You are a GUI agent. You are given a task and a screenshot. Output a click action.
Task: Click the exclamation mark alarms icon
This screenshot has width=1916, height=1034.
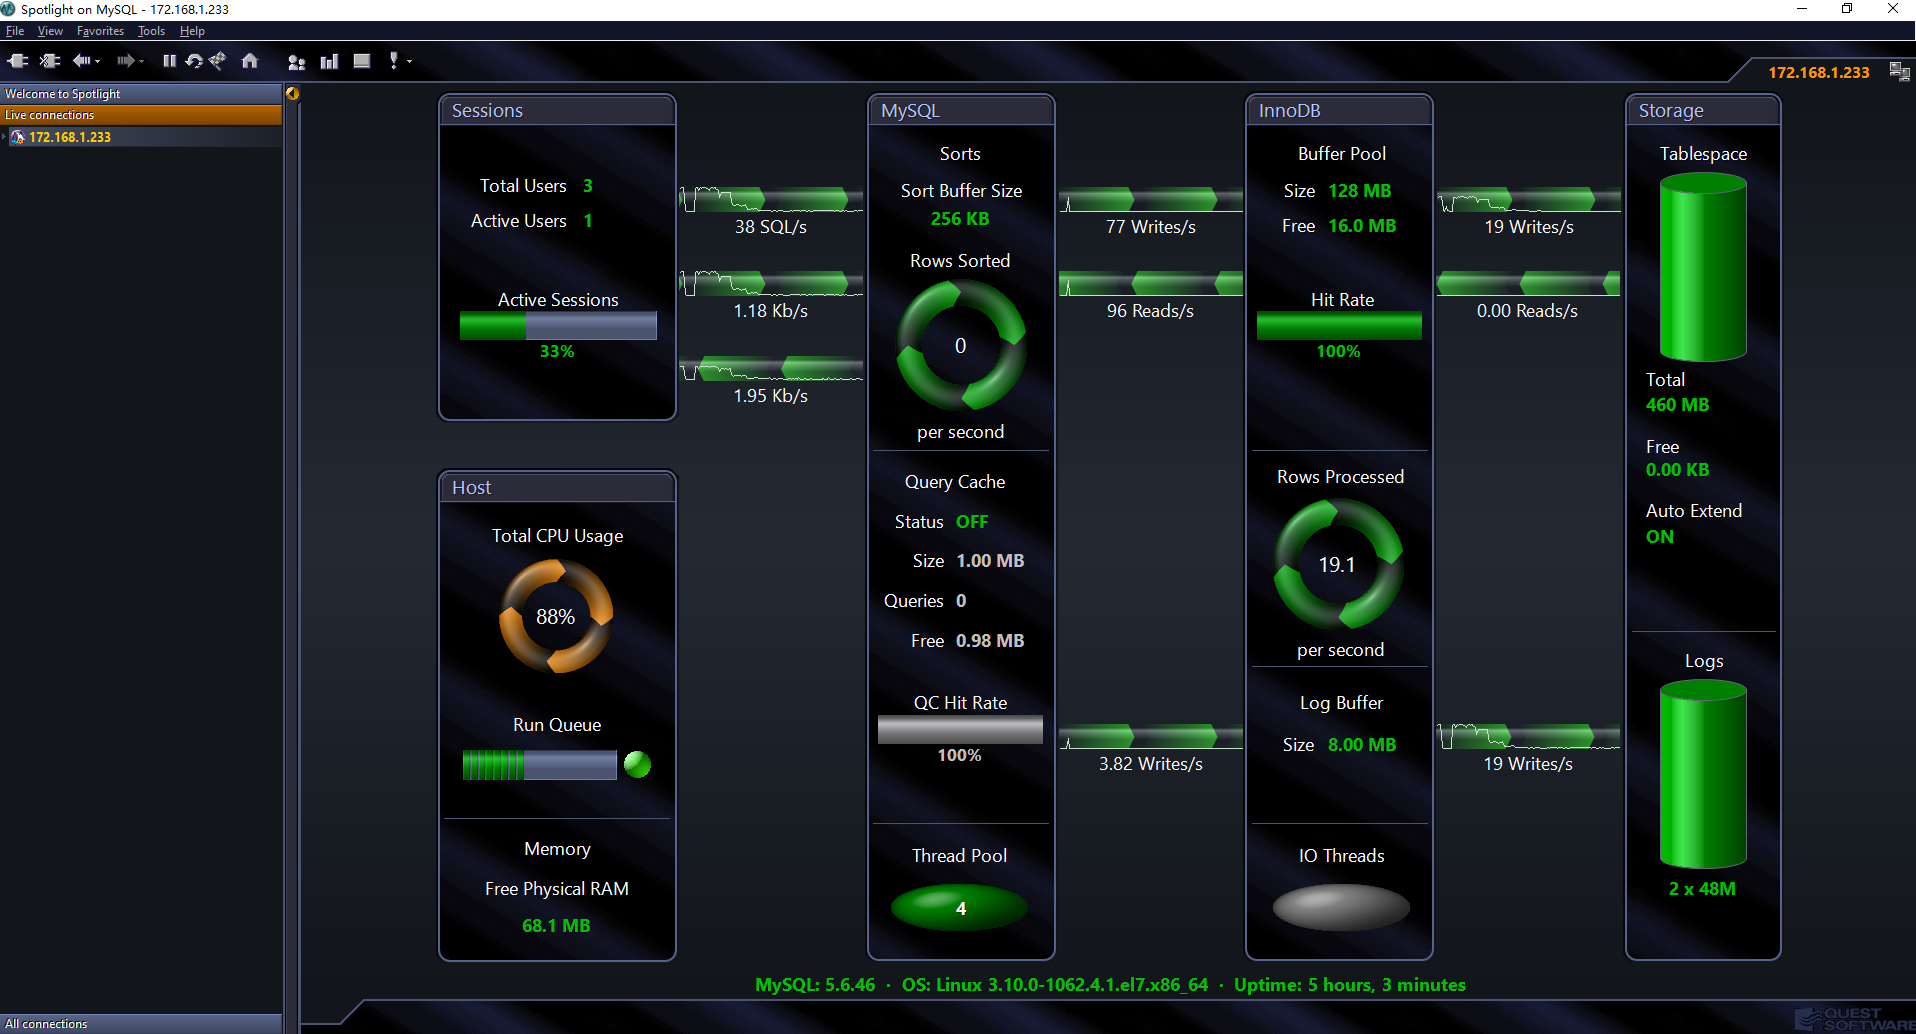[x=394, y=61]
